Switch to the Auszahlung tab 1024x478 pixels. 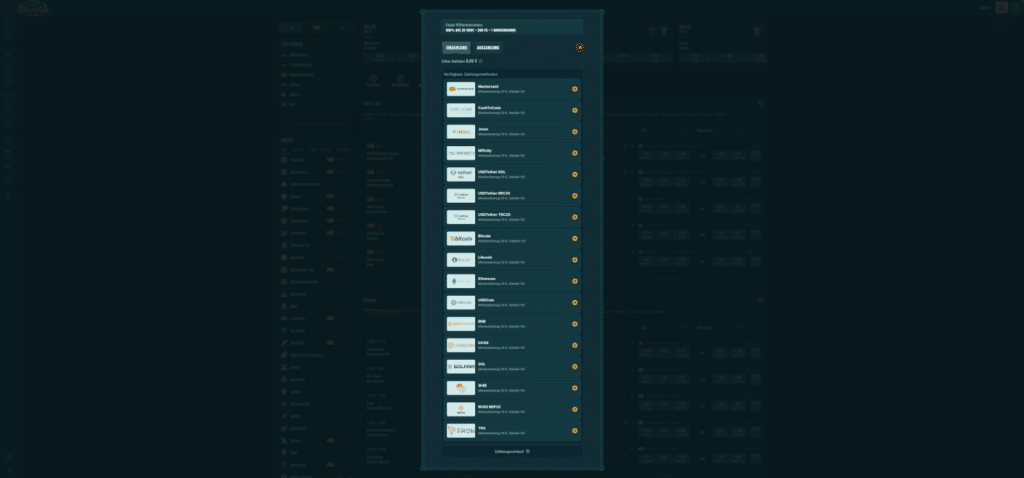(488, 48)
